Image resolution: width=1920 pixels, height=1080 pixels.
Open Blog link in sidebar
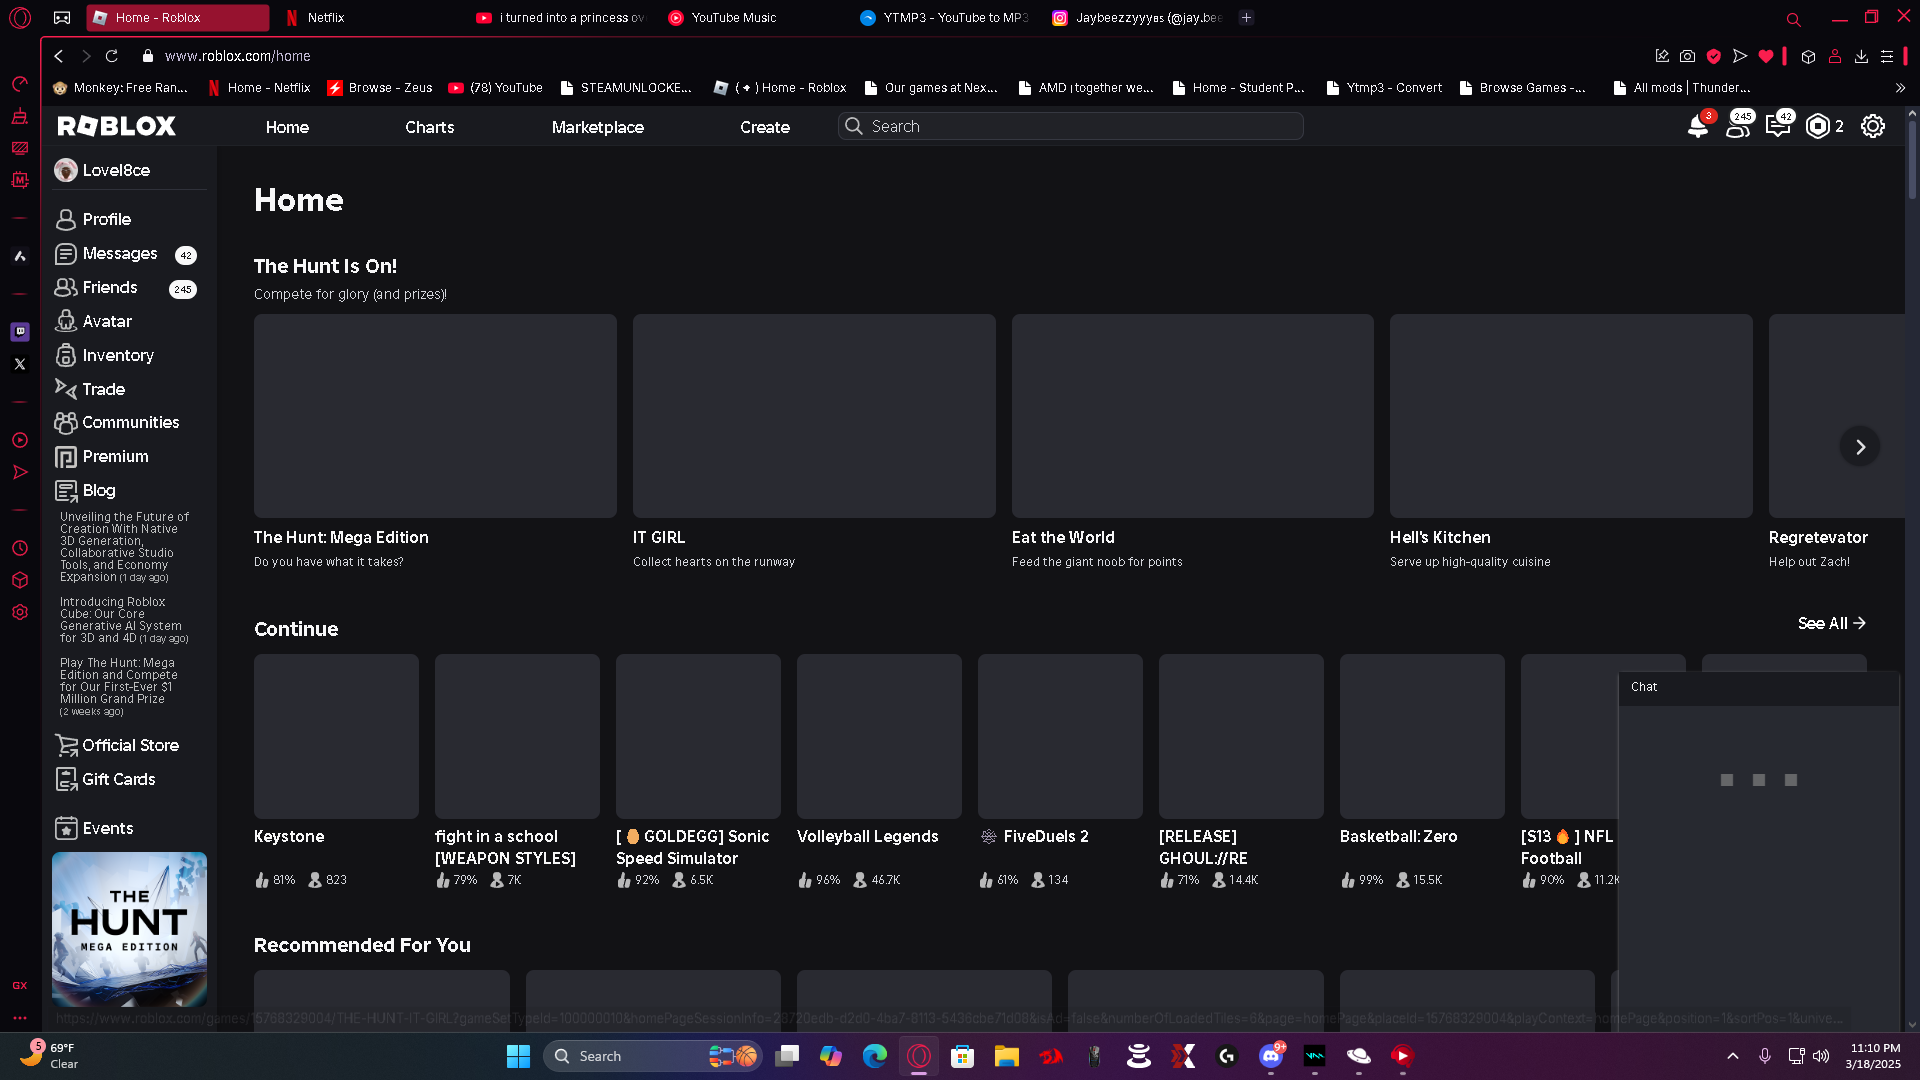point(86,490)
